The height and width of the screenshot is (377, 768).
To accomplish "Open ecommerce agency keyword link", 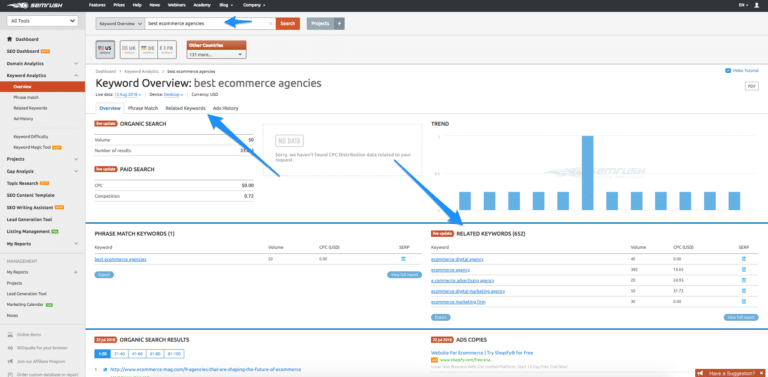I will pos(450,270).
